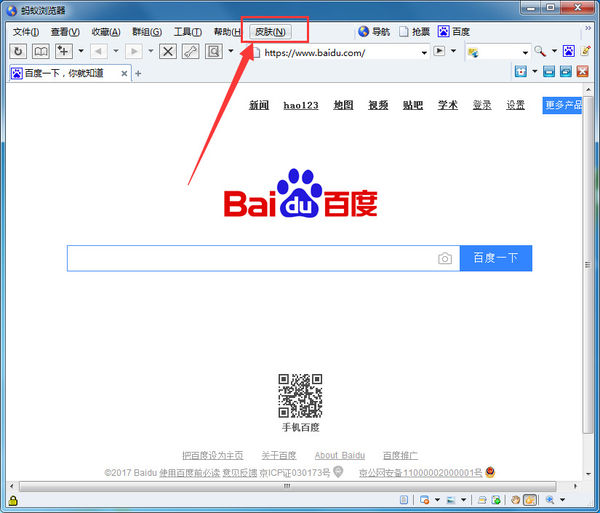Viewport: 600px width, 513px height.
Task: Click the zoom magnifier icon in status bar
Action: 550,500
